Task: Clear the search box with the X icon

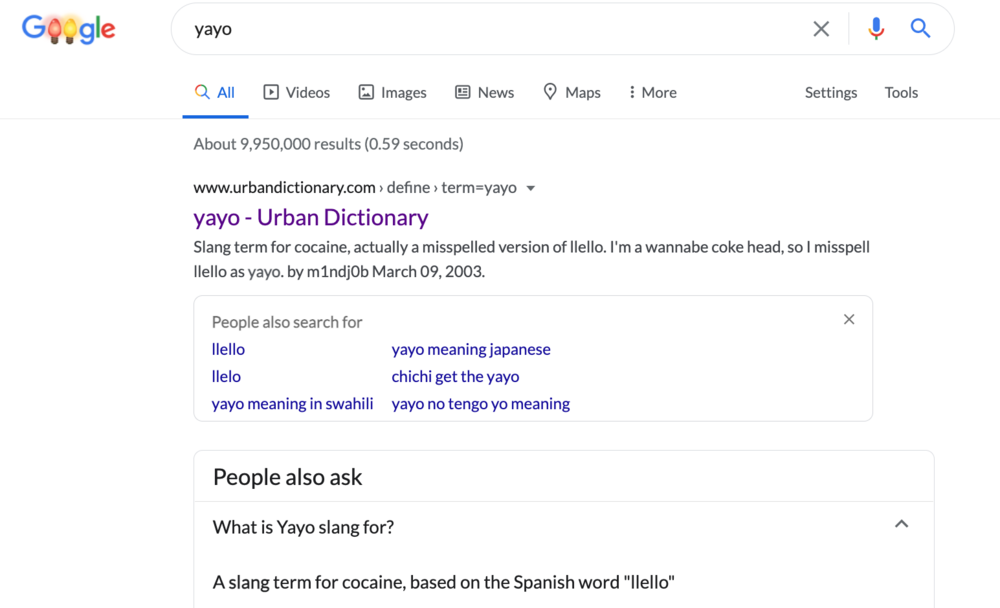Action: [x=821, y=29]
